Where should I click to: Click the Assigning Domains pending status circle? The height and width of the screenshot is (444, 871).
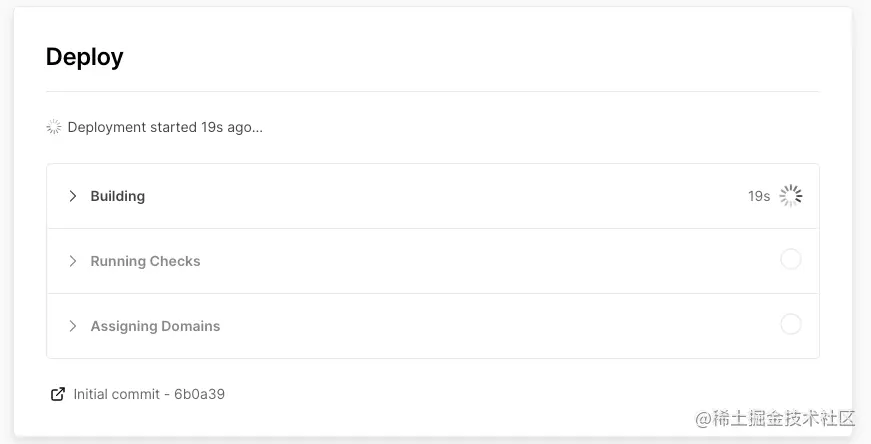tap(790, 325)
